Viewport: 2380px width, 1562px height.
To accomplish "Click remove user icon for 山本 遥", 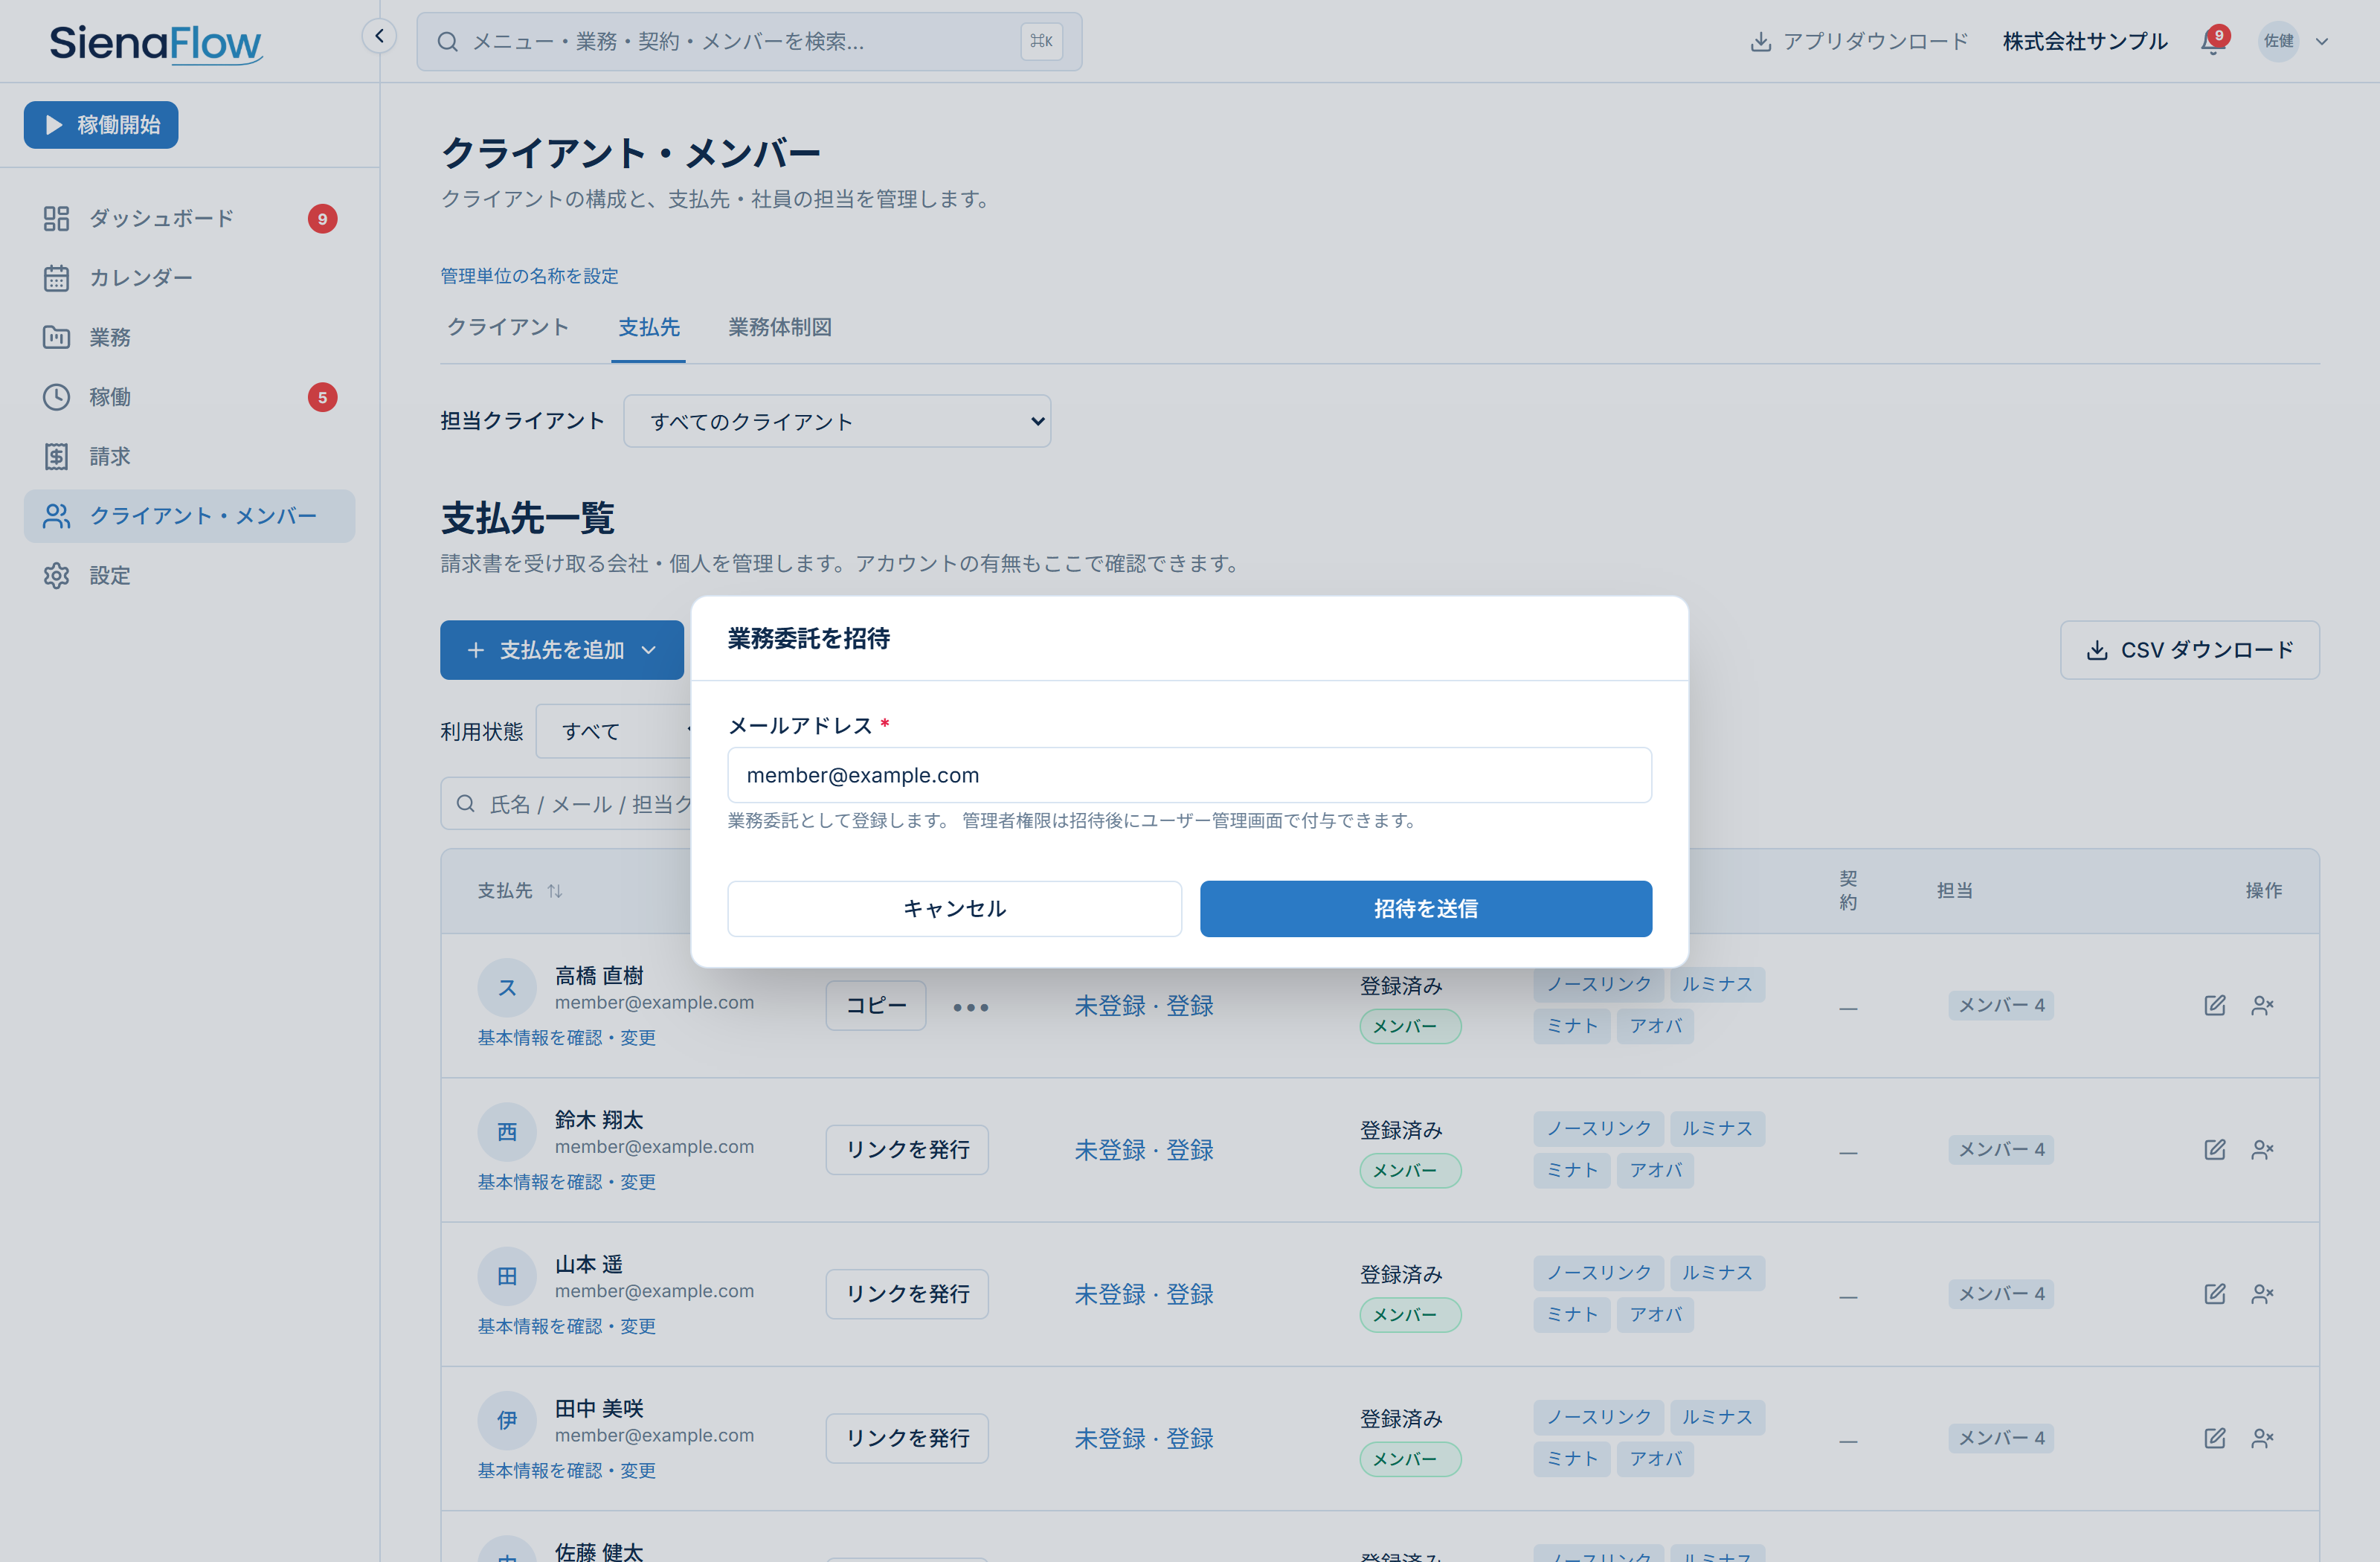I will [2262, 1294].
